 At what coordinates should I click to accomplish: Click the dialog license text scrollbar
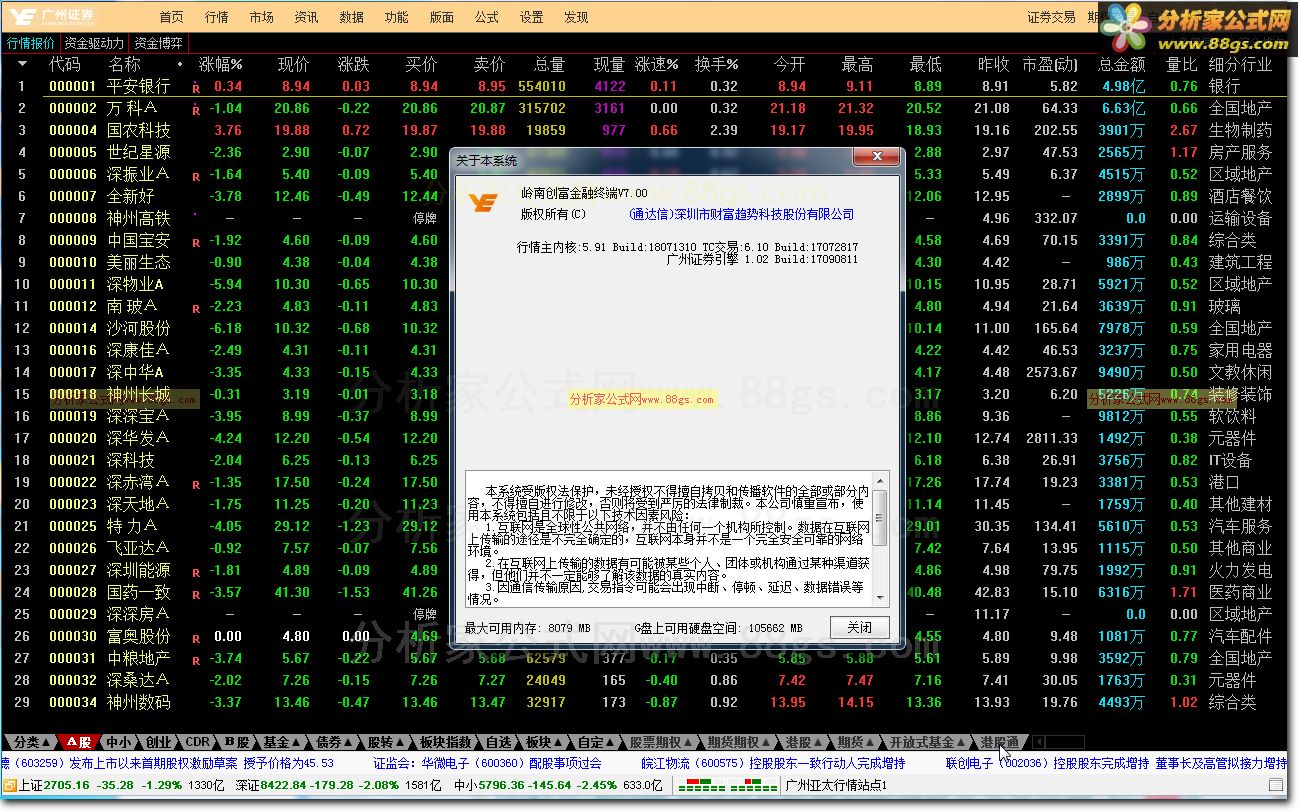[879, 538]
